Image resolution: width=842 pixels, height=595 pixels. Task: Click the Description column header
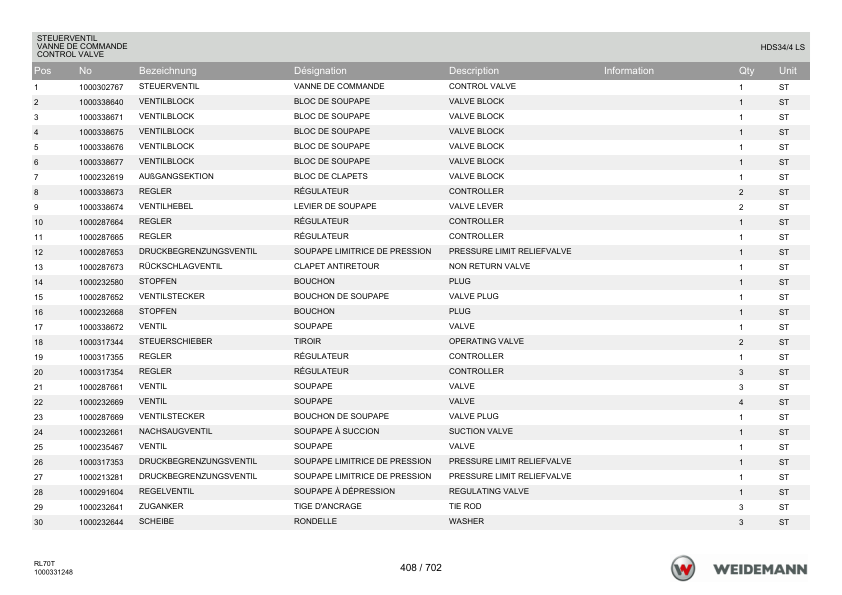pos(474,70)
